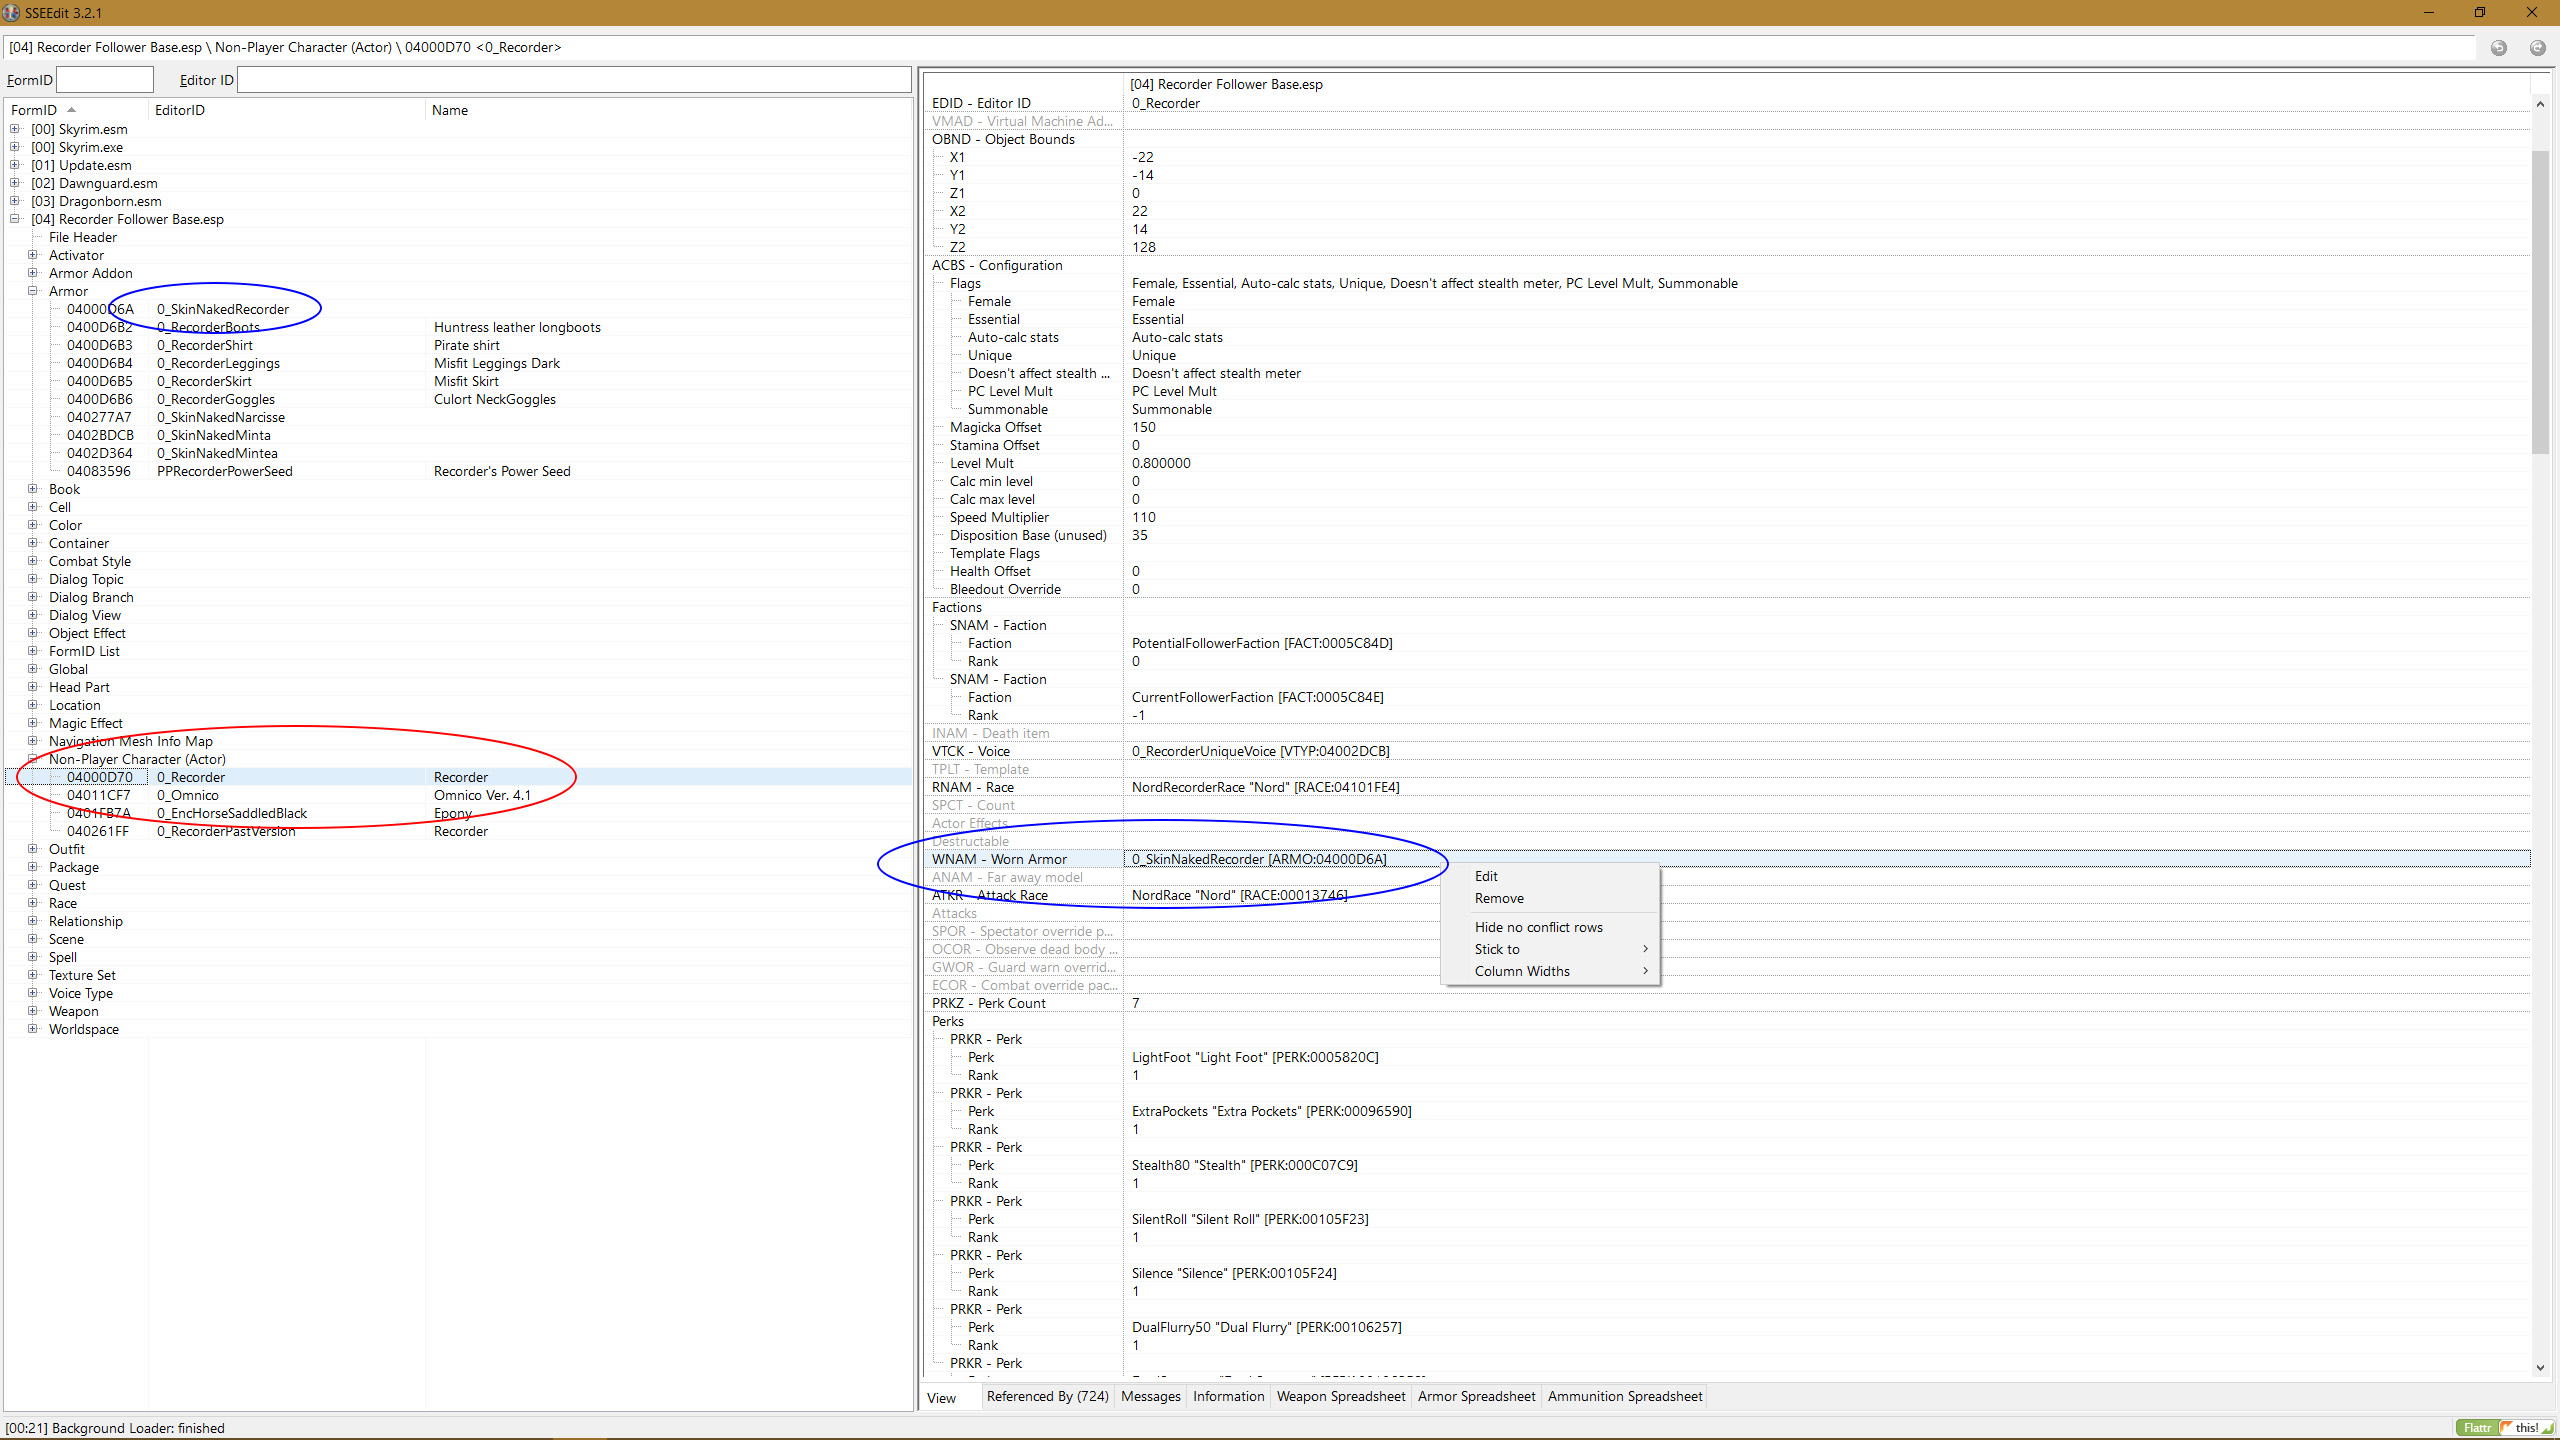
Task: Click the PotentialFollowerFaction value
Action: point(1262,643)
